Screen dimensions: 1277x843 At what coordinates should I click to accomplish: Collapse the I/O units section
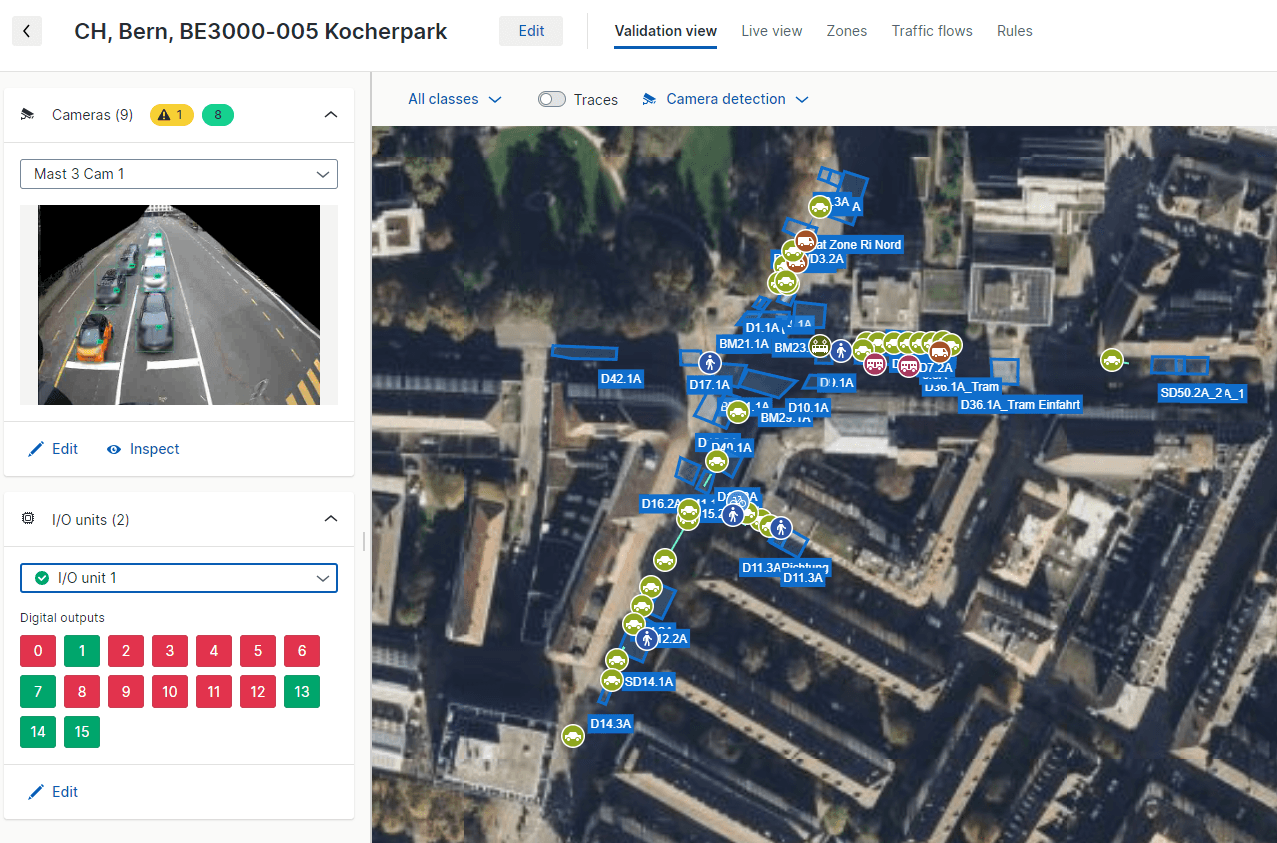pos(331,519)
